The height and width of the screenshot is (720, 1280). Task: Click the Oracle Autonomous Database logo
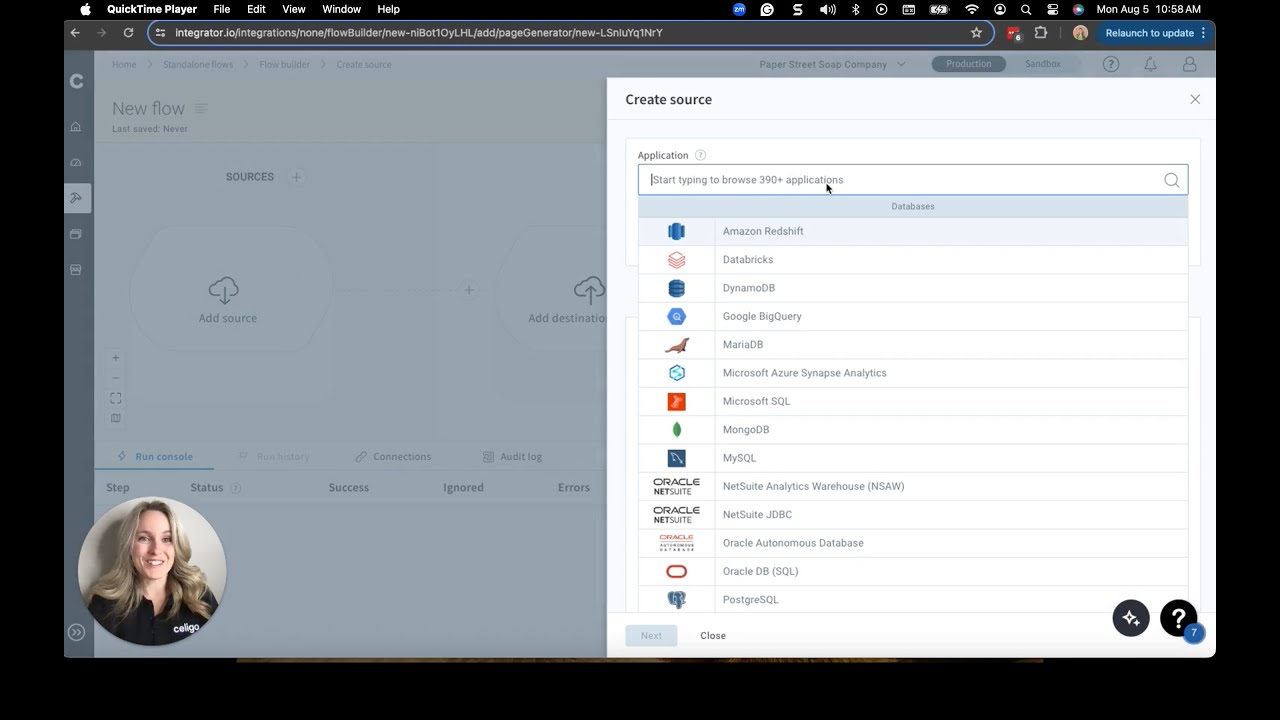click(x=676, y=543)
